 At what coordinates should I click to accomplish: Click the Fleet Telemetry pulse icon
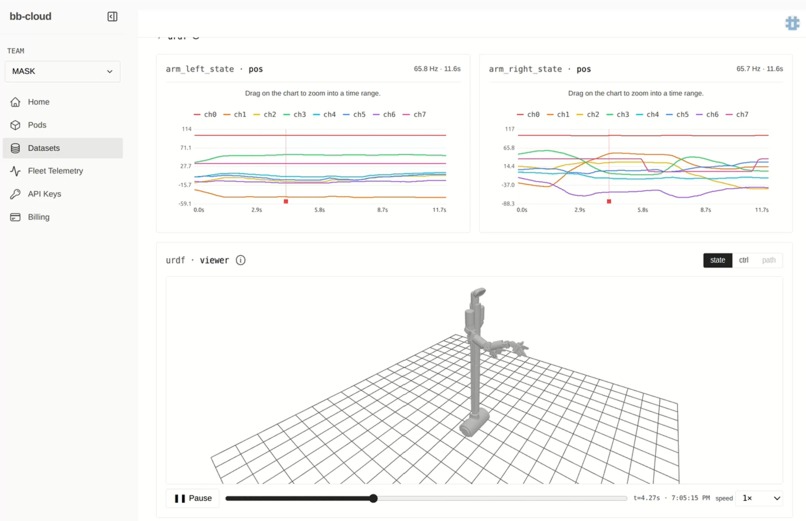(x=15, y=171)
